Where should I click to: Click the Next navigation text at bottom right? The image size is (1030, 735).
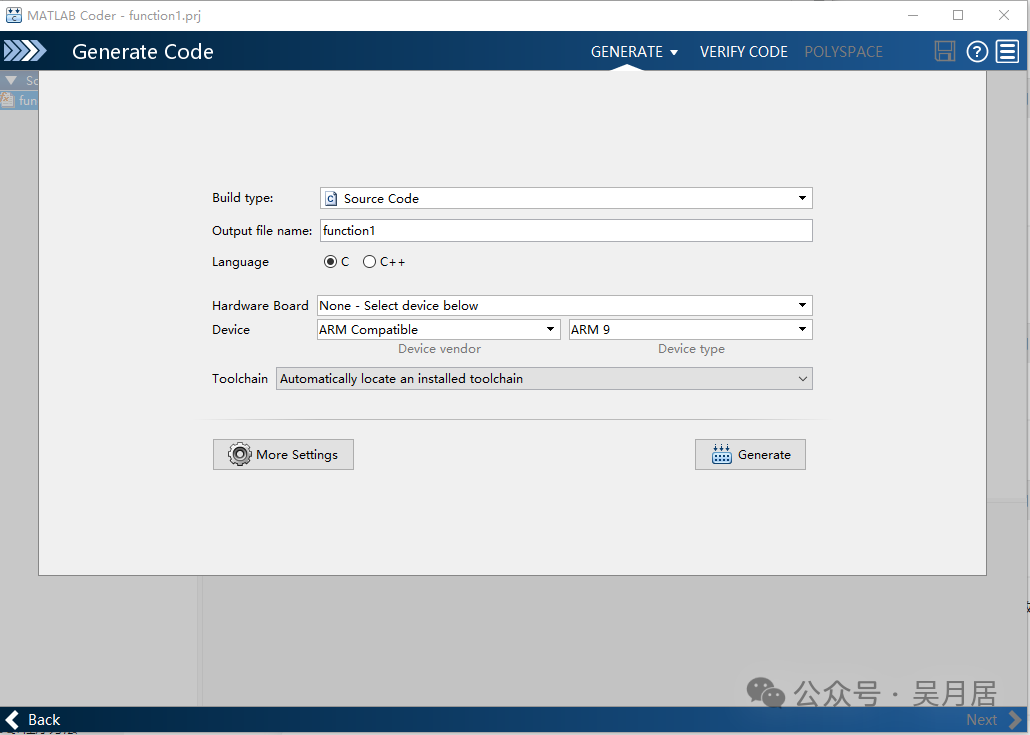click(x=981, y=720)
